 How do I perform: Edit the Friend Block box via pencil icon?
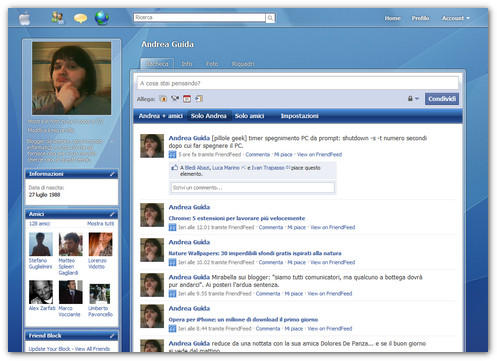pos(112,336)
